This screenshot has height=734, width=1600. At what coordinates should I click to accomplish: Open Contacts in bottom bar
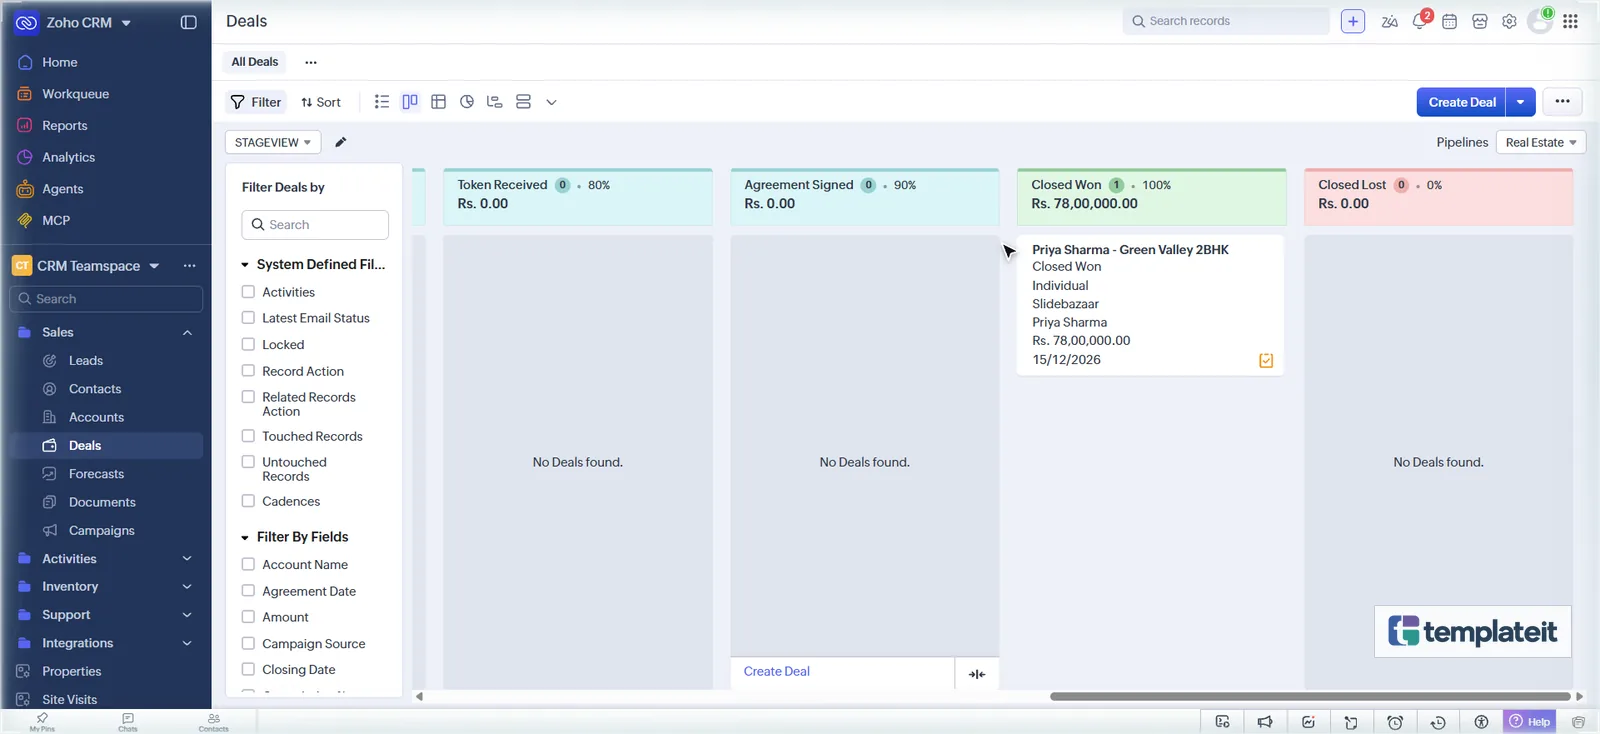pos(213,722)
